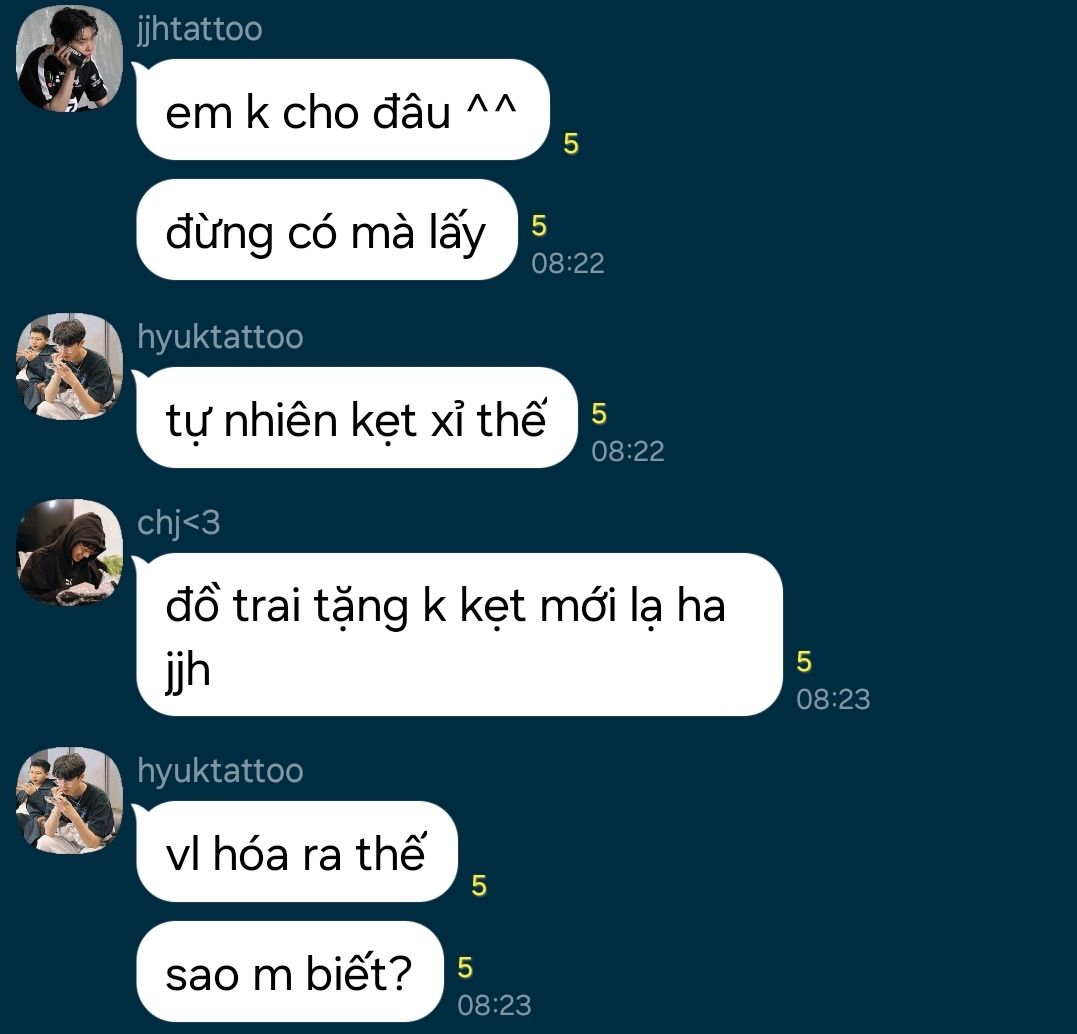1077x1034 pixels.
Task: Select the 'đừng có mà lấy' message bubble
Action: point(326,229)
